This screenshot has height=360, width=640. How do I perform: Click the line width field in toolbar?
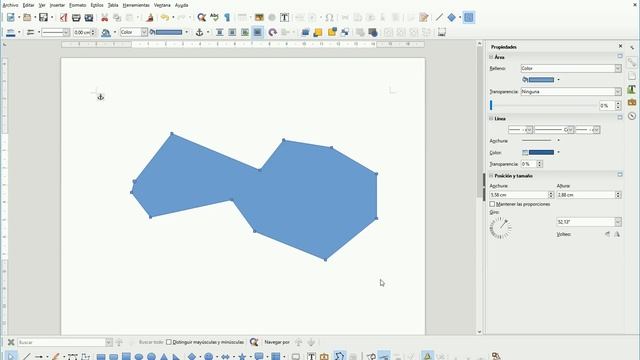click(x=82, y=32)
